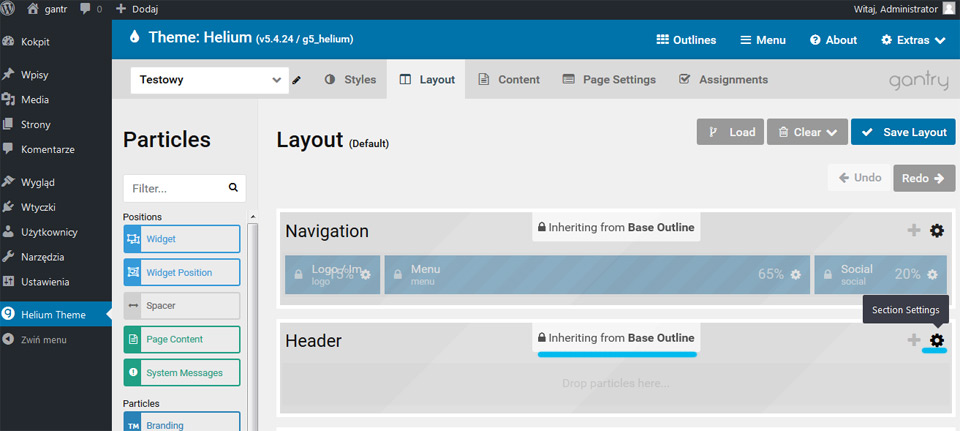The image size is (960, 431).
Task: Click Navigation Inheriting from Base Outline badge
Action: pos(616,227)
